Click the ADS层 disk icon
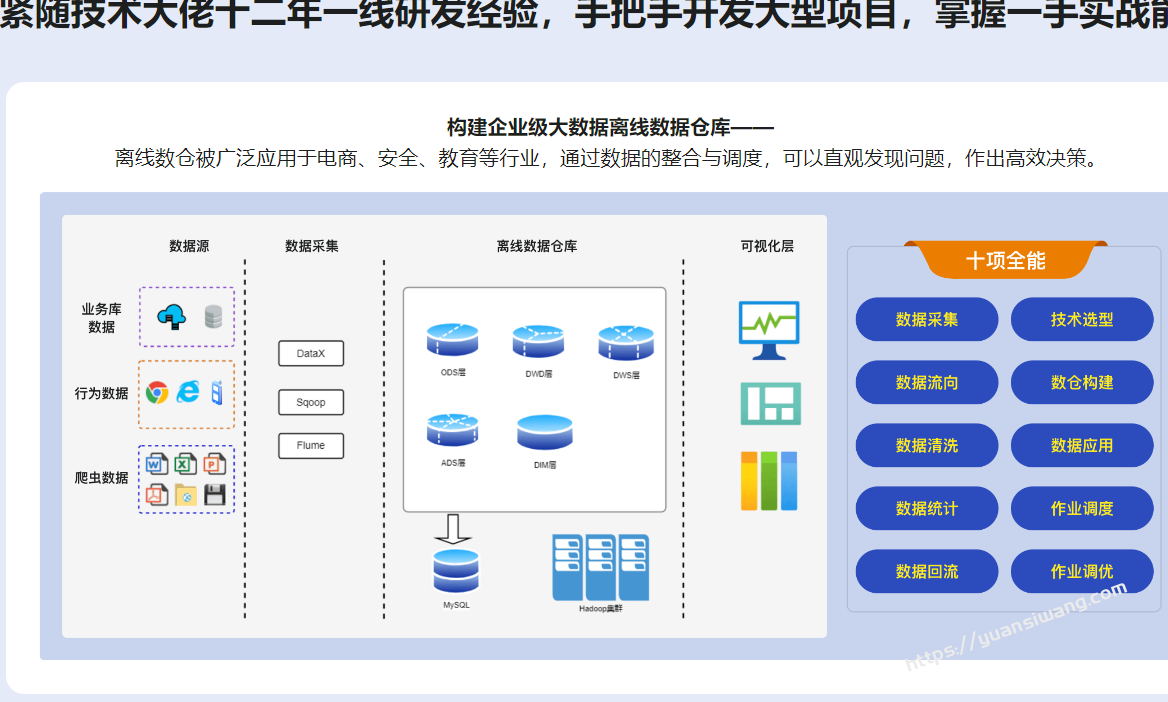Image resolution: width=1168 pixels, height=702 pixels. [452, 430]
